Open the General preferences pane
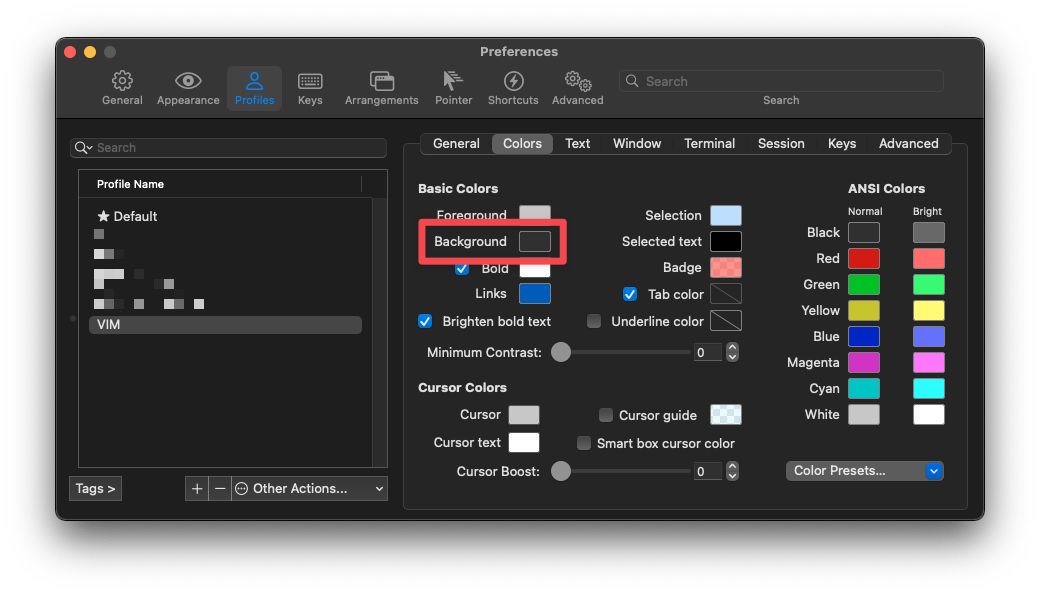The height and width of the screenshot is (594, 1040). point(122,88)
